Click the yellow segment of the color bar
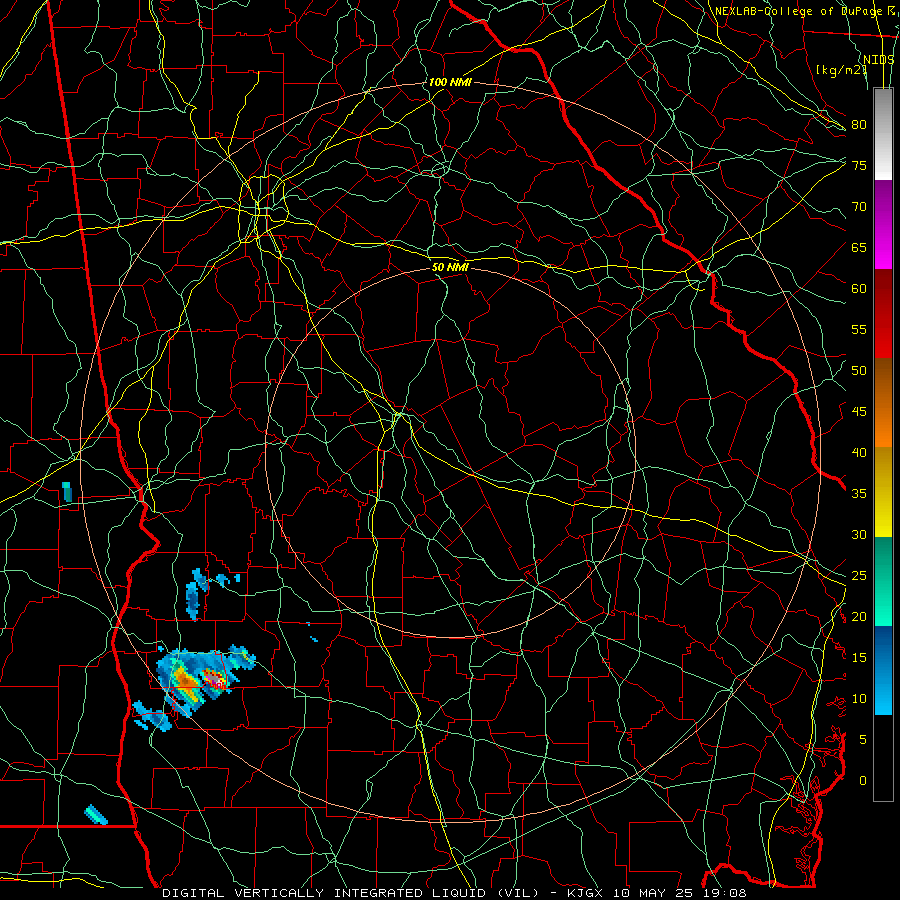 (x=883, y=492)
